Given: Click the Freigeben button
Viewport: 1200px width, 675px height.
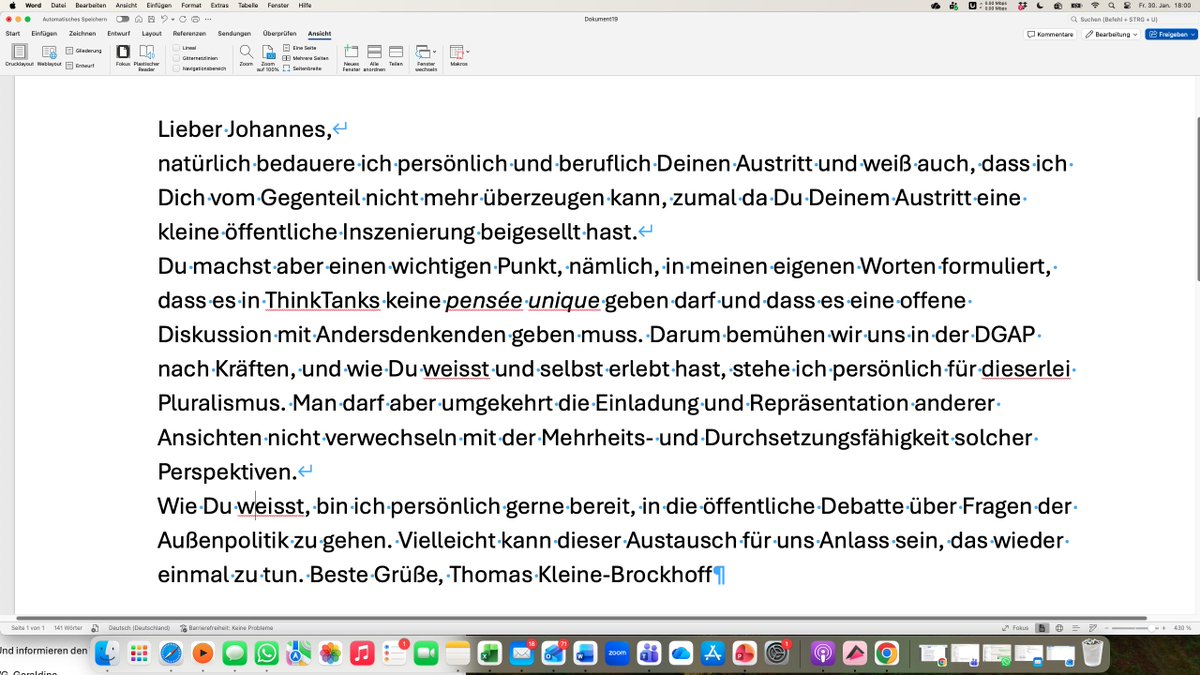Looking at the screenshot, I should click(1171, 33).
